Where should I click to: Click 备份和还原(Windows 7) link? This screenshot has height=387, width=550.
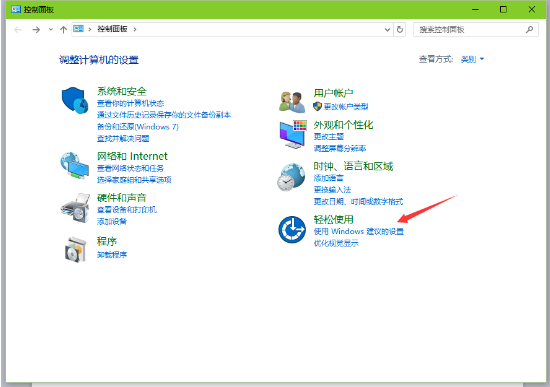pyautogui.click(x=138, y=127)
